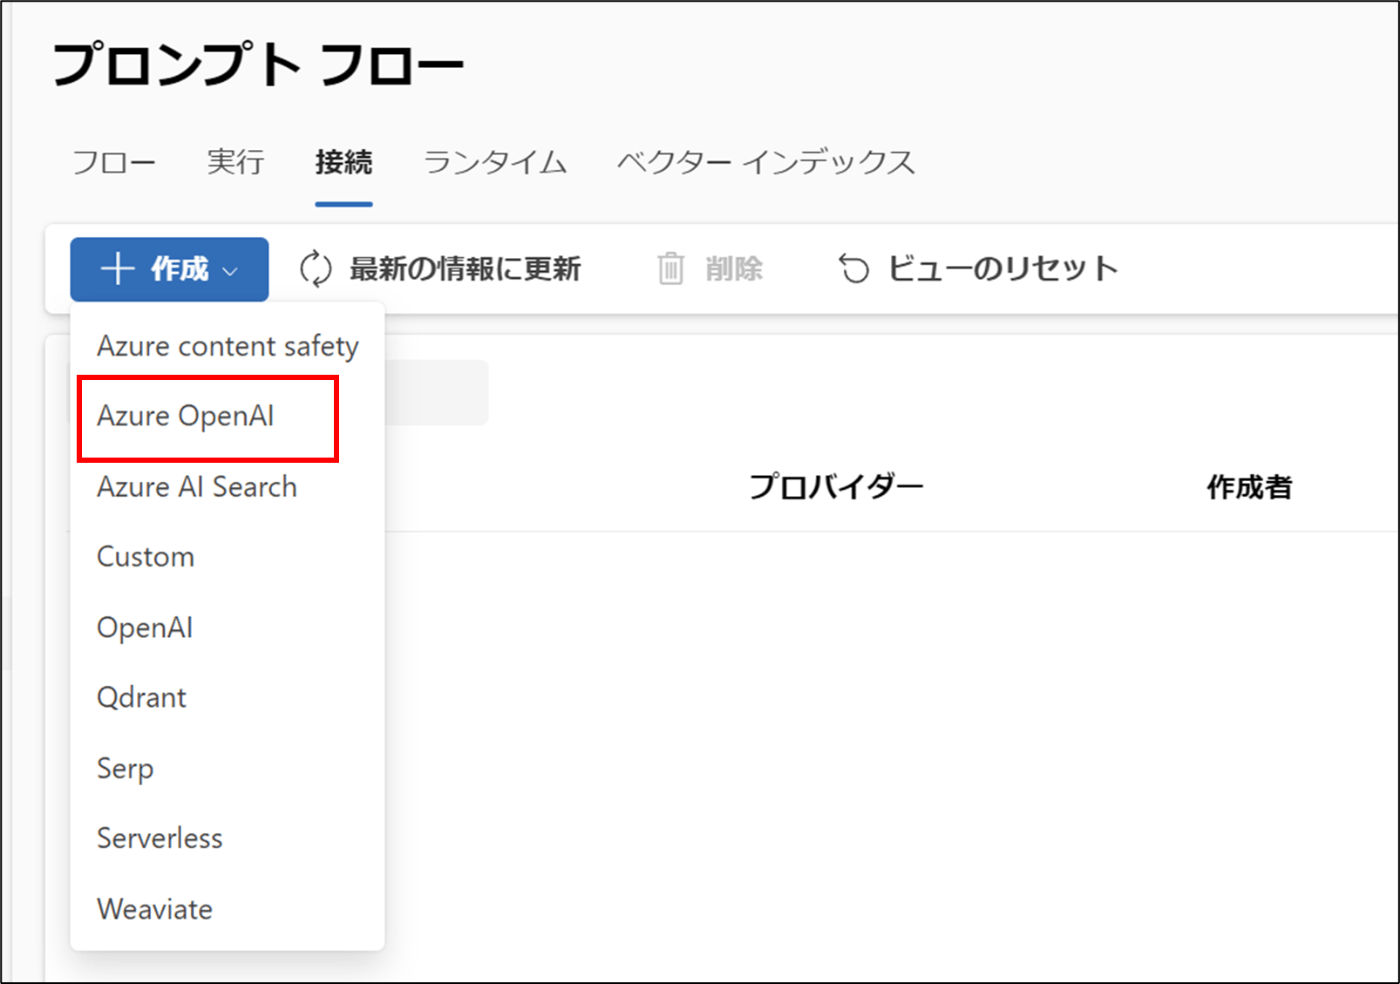This screenshot has height=984, width=1400.
Task: Click the reset arrow icon for ビューのリセット
Action: (x=854, y=269)
